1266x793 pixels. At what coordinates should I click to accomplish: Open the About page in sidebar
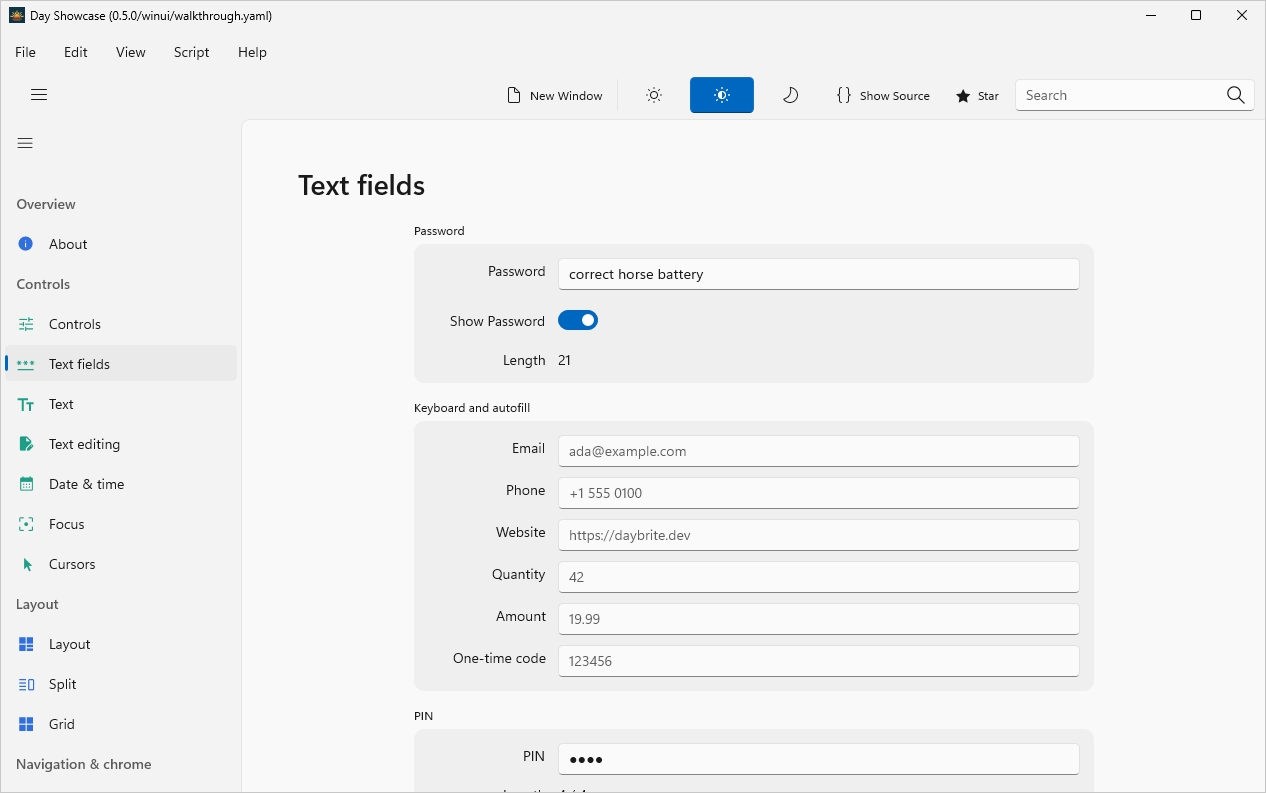click(x=121, y=244)
